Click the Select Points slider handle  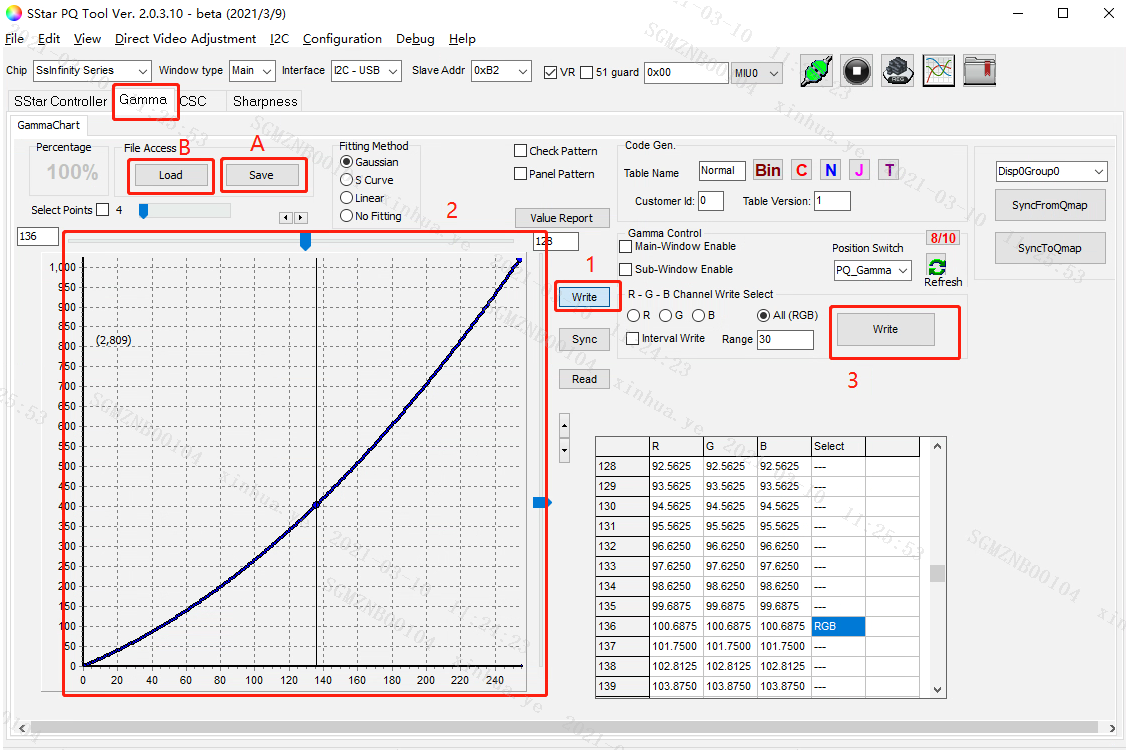(144, 210)
